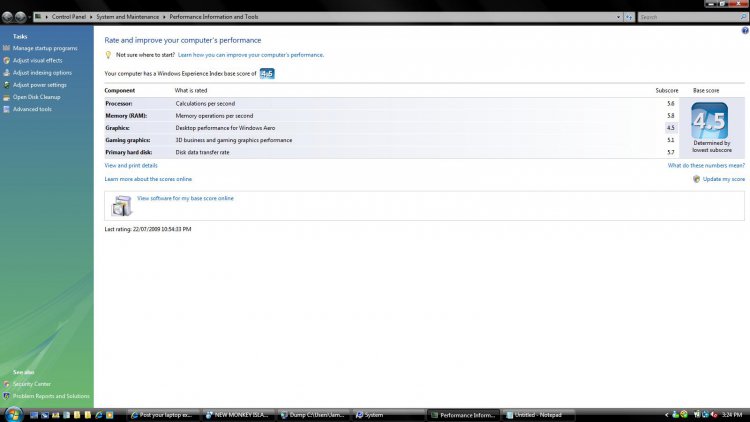Open Learn how you can improve performance link

click(x=251, y=55)
